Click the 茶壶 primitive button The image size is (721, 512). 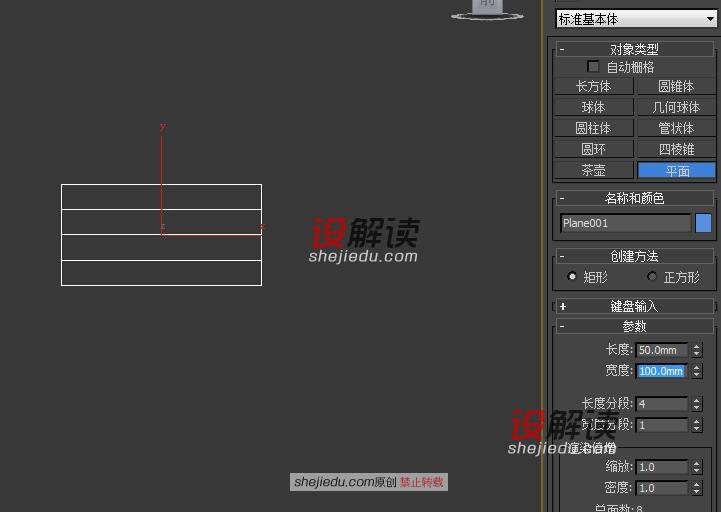594,170
